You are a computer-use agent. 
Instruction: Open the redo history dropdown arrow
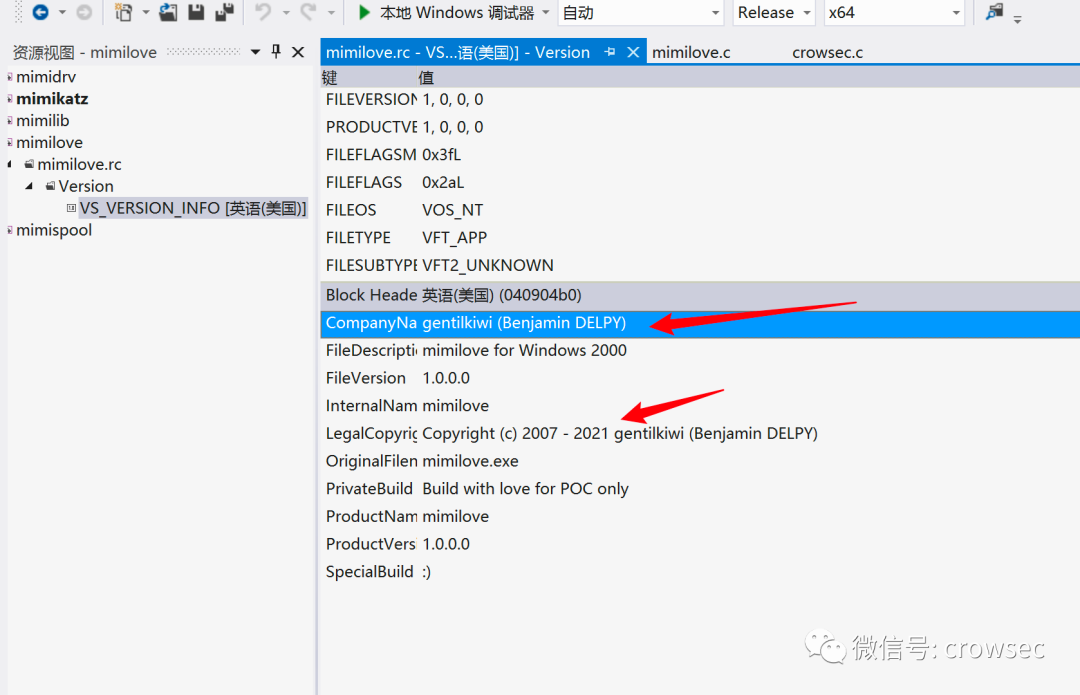pyautogui.click(x=331, y=12)
